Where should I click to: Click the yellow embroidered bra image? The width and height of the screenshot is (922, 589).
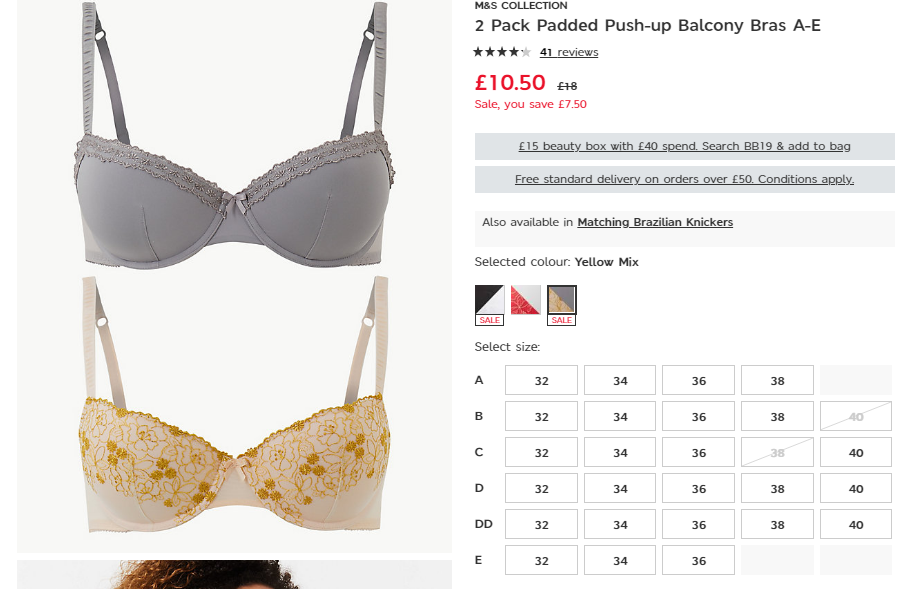pos(234,404)
